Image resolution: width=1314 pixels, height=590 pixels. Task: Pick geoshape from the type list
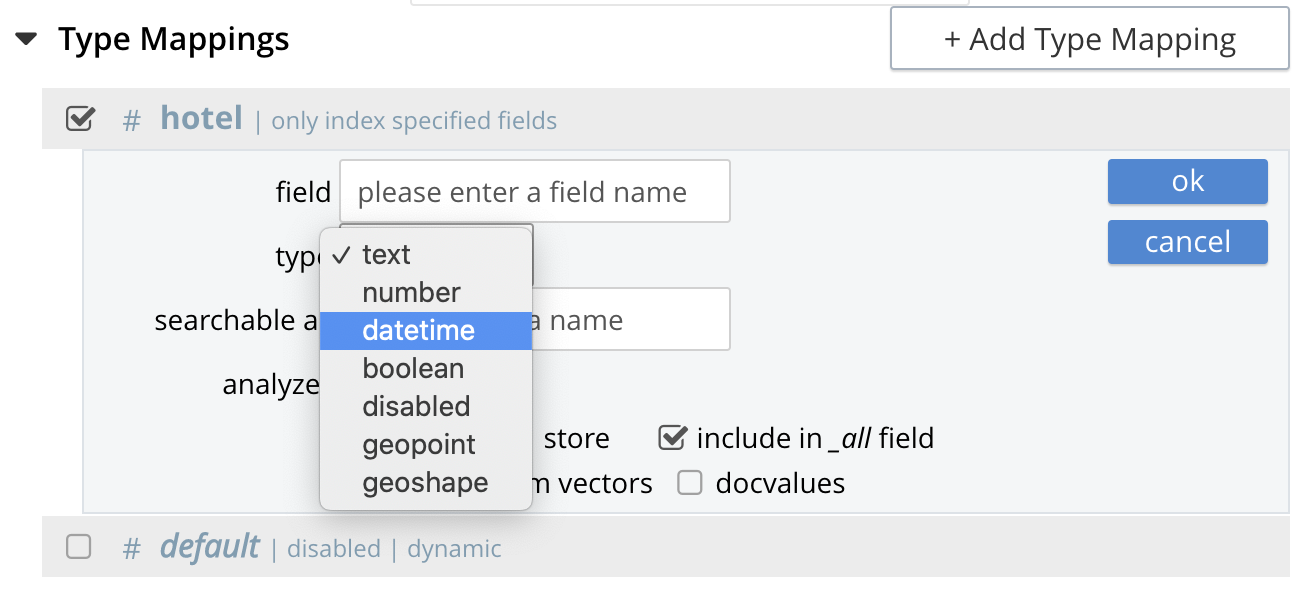click(x=425, y=483)
